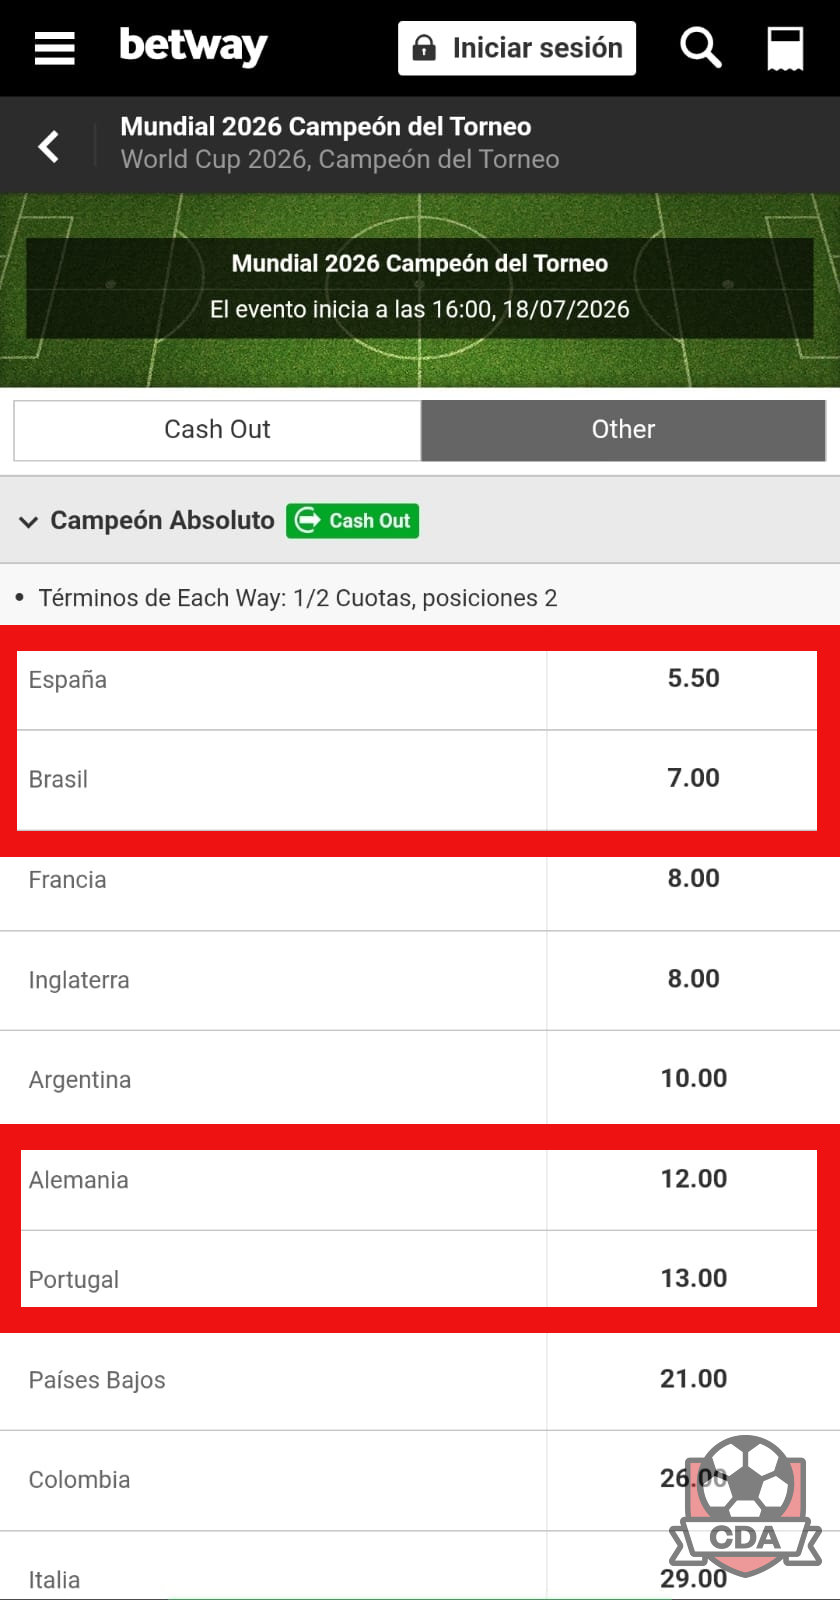The height and width of the screenshot is (1600, 840).
Task: Collapse the Campeón Absoluto section
Action: (29, 521)
